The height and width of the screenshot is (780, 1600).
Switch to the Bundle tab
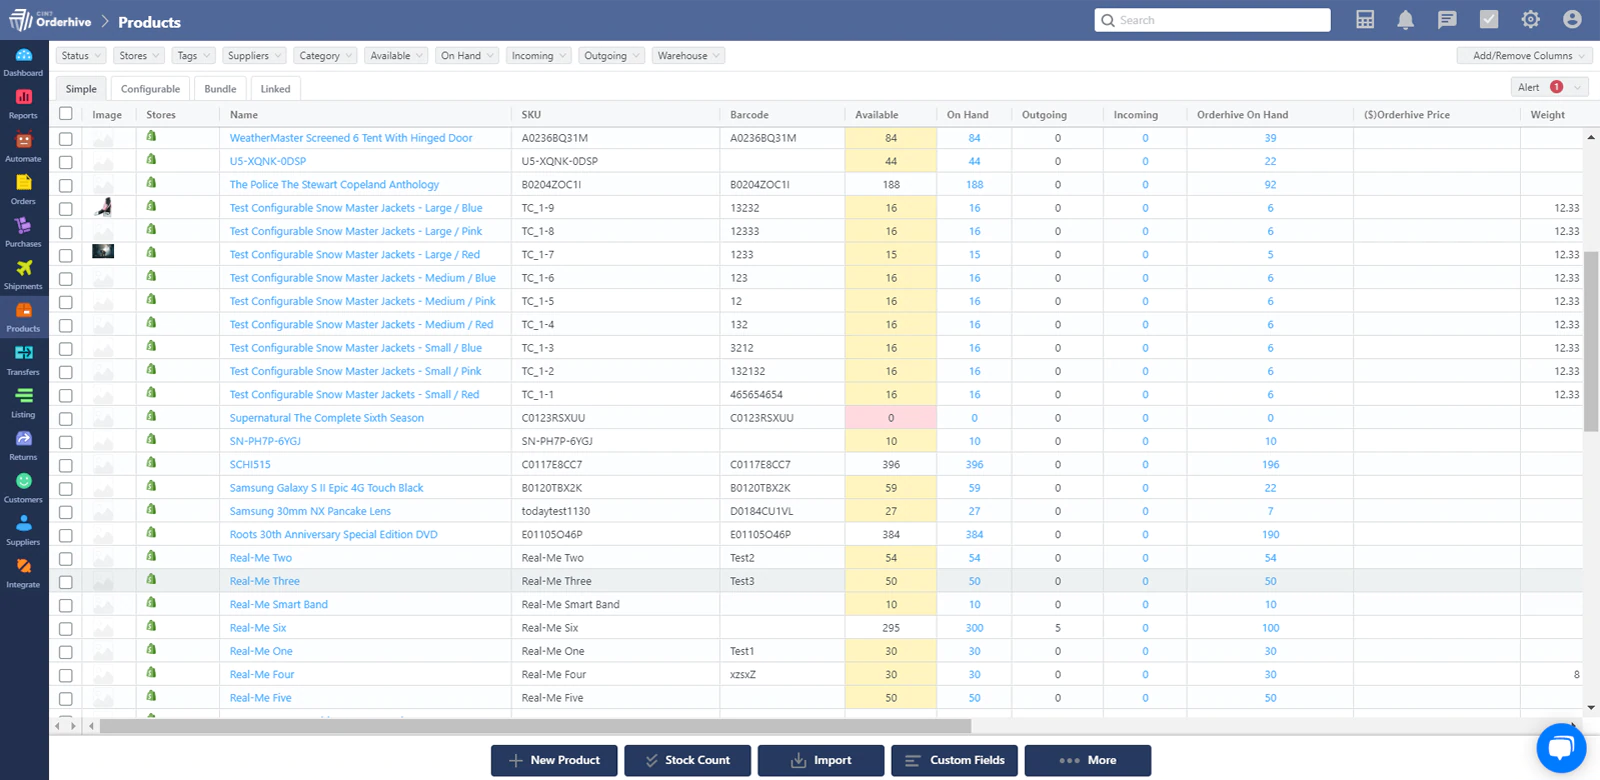pos(220,89)
